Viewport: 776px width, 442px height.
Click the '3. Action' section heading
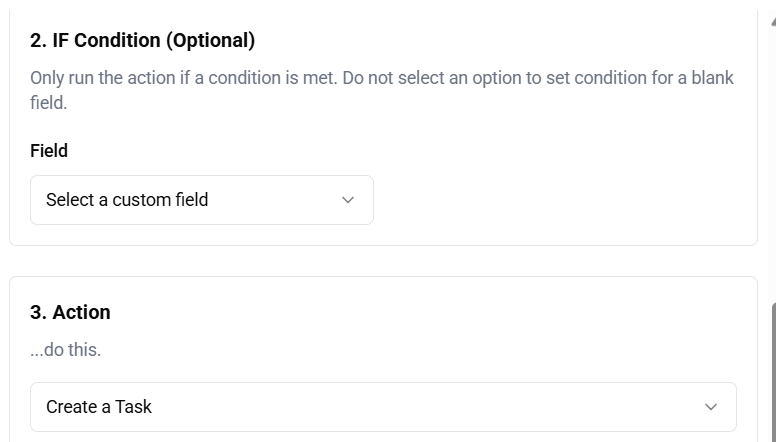tap(70, 312)
